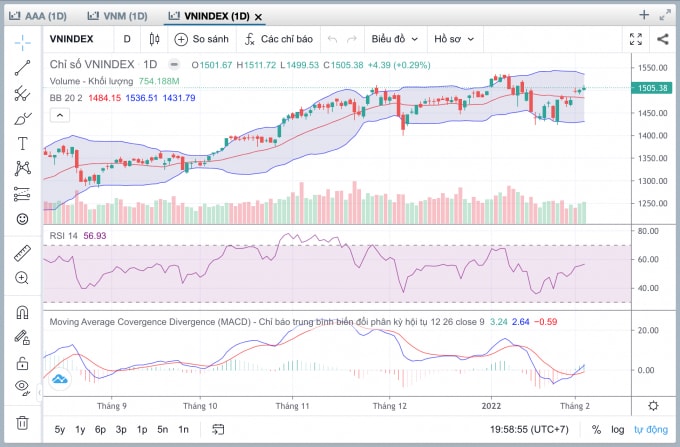Open candlestick chart style selector
The image size is (680, 447).
(x=154, y=39)
